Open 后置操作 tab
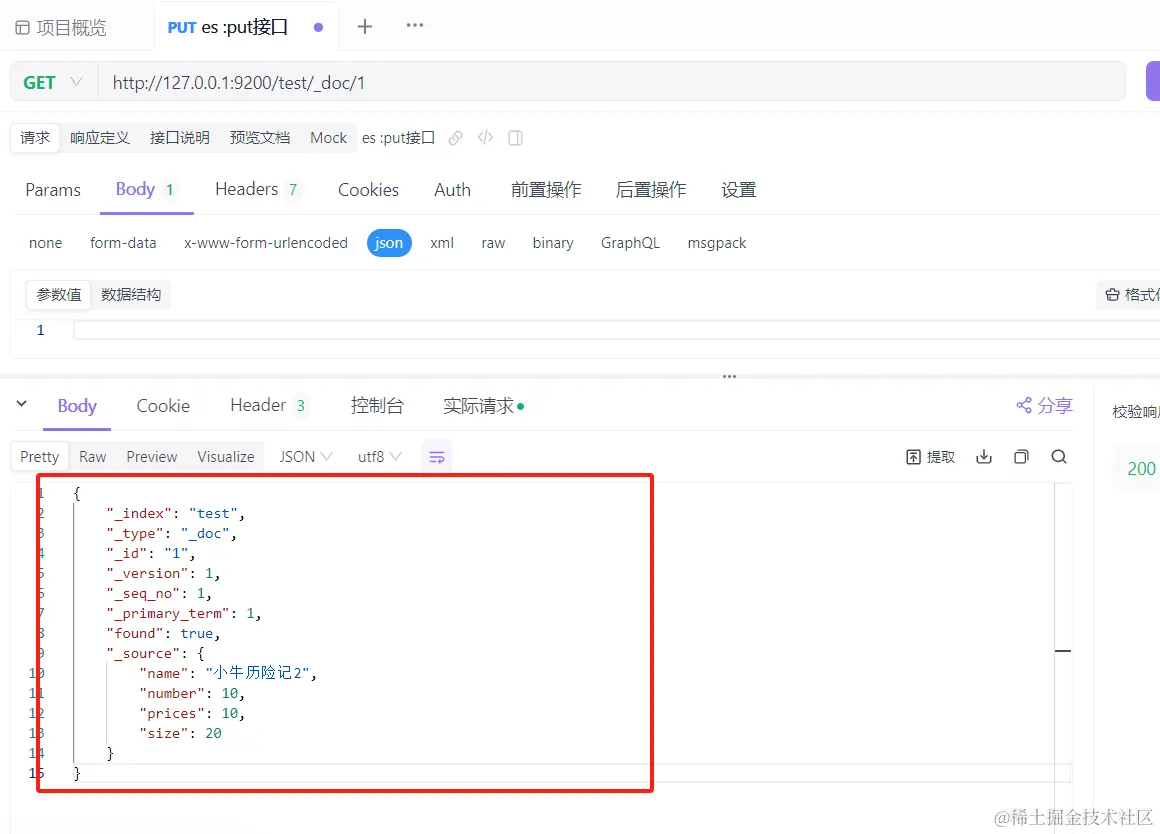 click(x=651, y=189)
